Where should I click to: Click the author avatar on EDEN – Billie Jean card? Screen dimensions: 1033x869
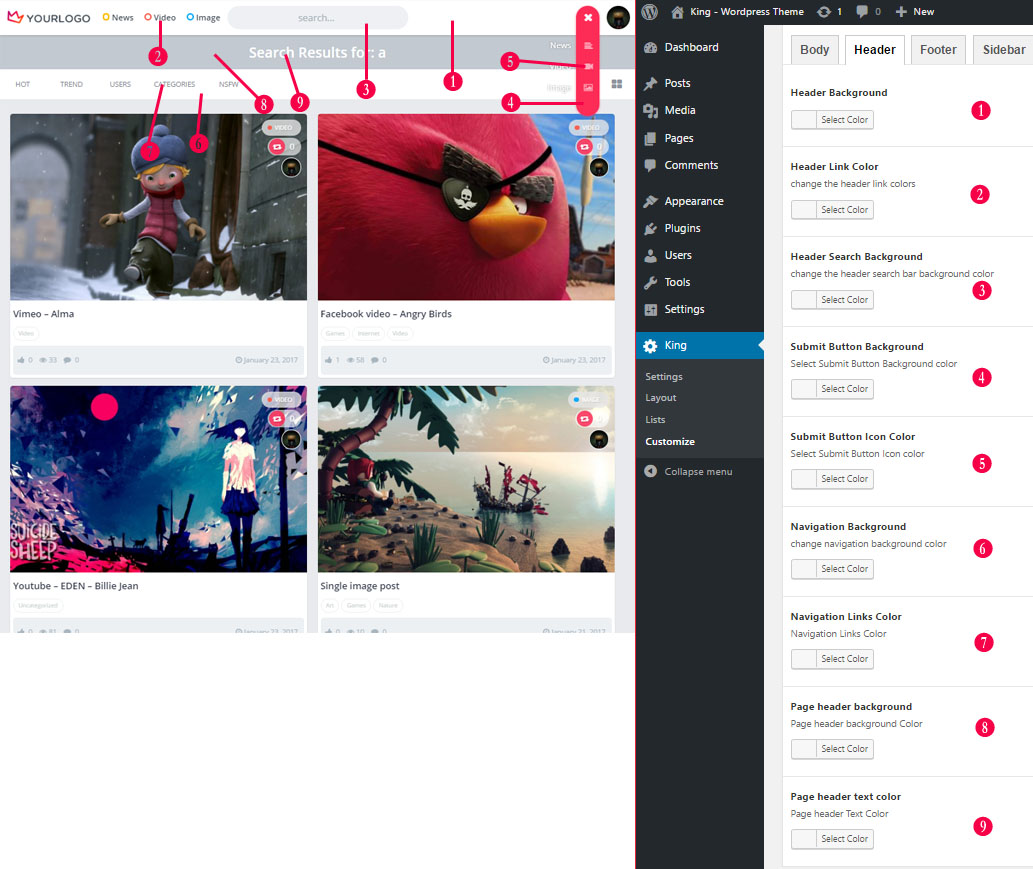(x=291, y=439)
